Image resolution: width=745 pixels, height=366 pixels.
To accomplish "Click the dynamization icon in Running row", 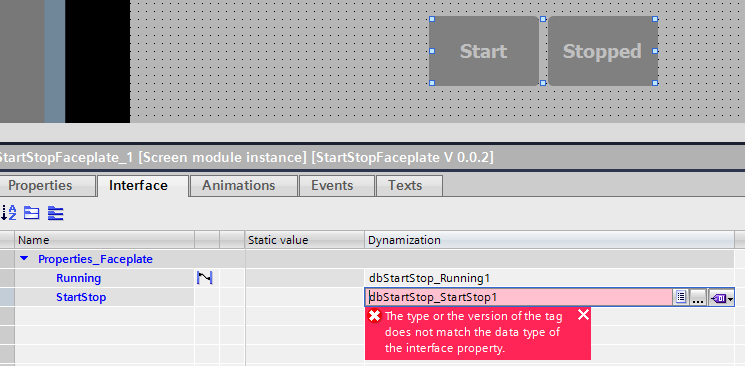I will click(205, 278).
